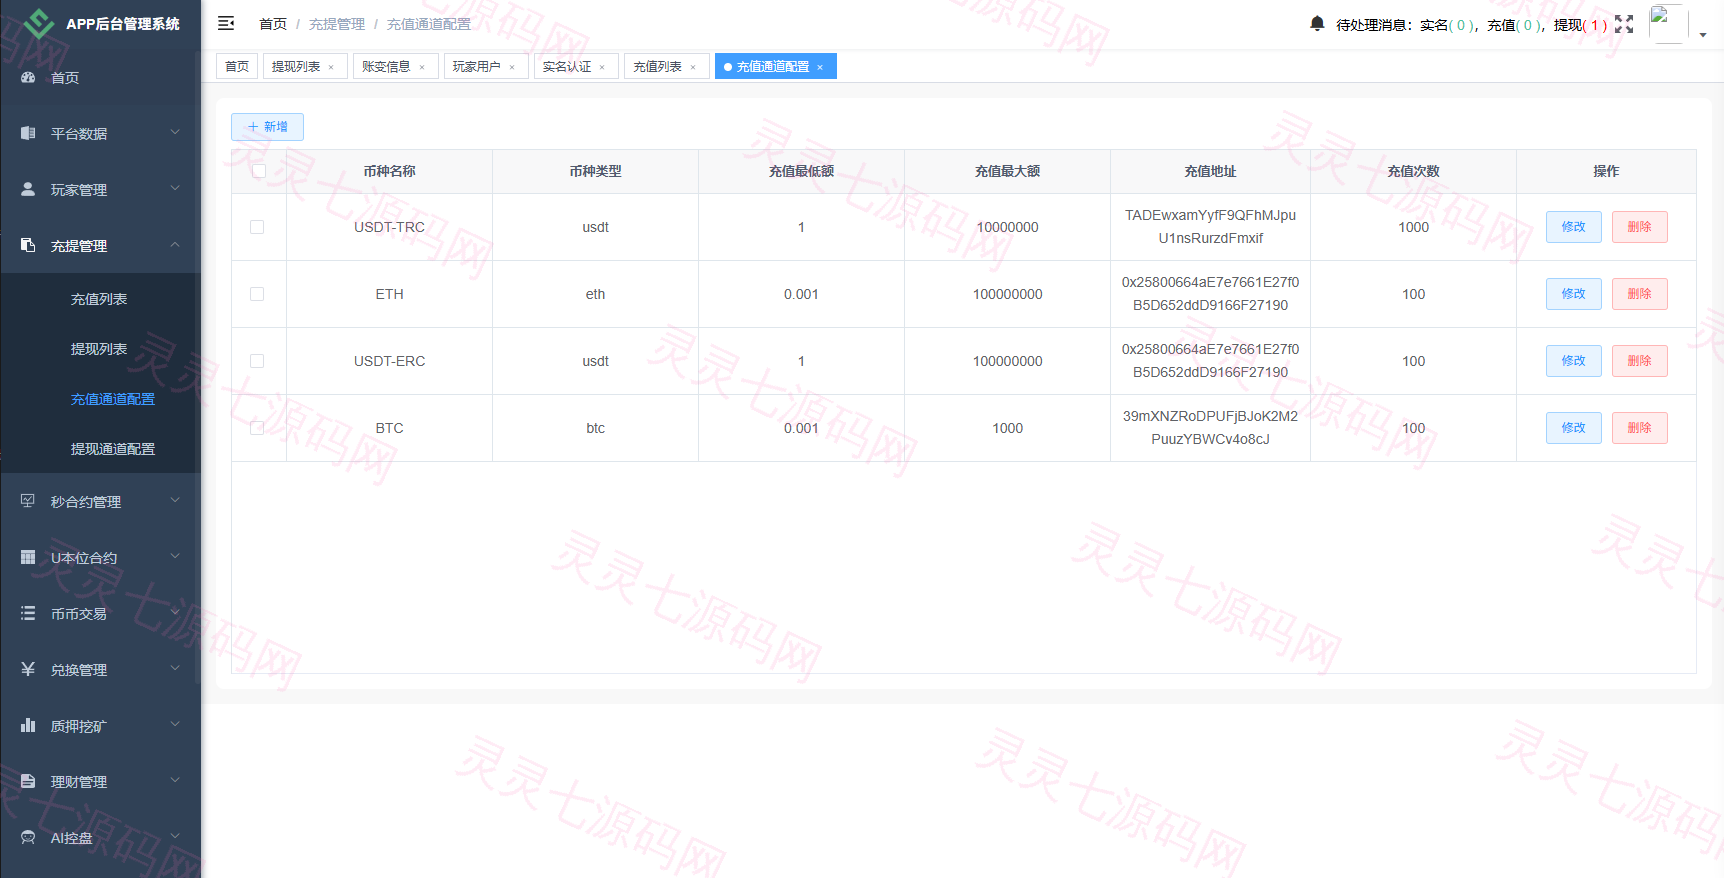Check the USDT-ERC row checkbox

(x=257, y=361)
